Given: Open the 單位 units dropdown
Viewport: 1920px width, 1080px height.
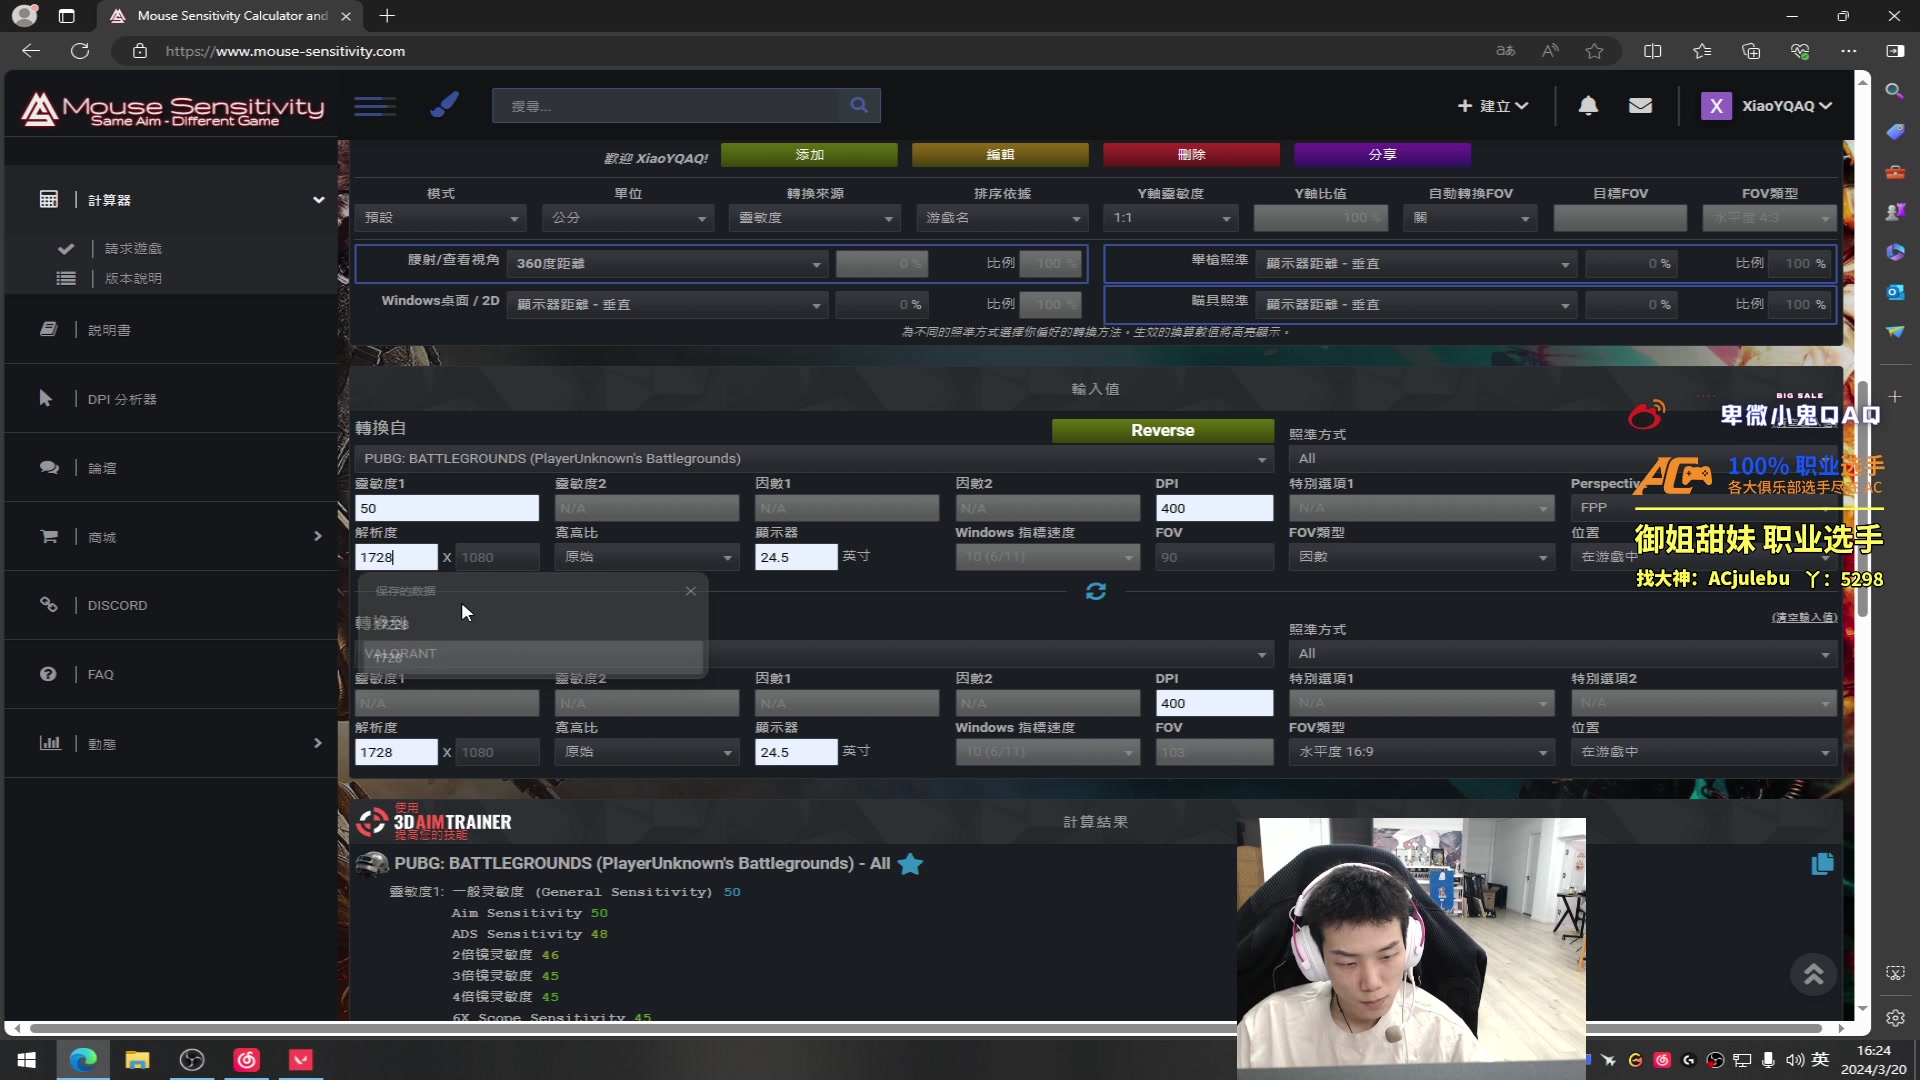Looking at the screenshot, I should [x=628, y=218].
